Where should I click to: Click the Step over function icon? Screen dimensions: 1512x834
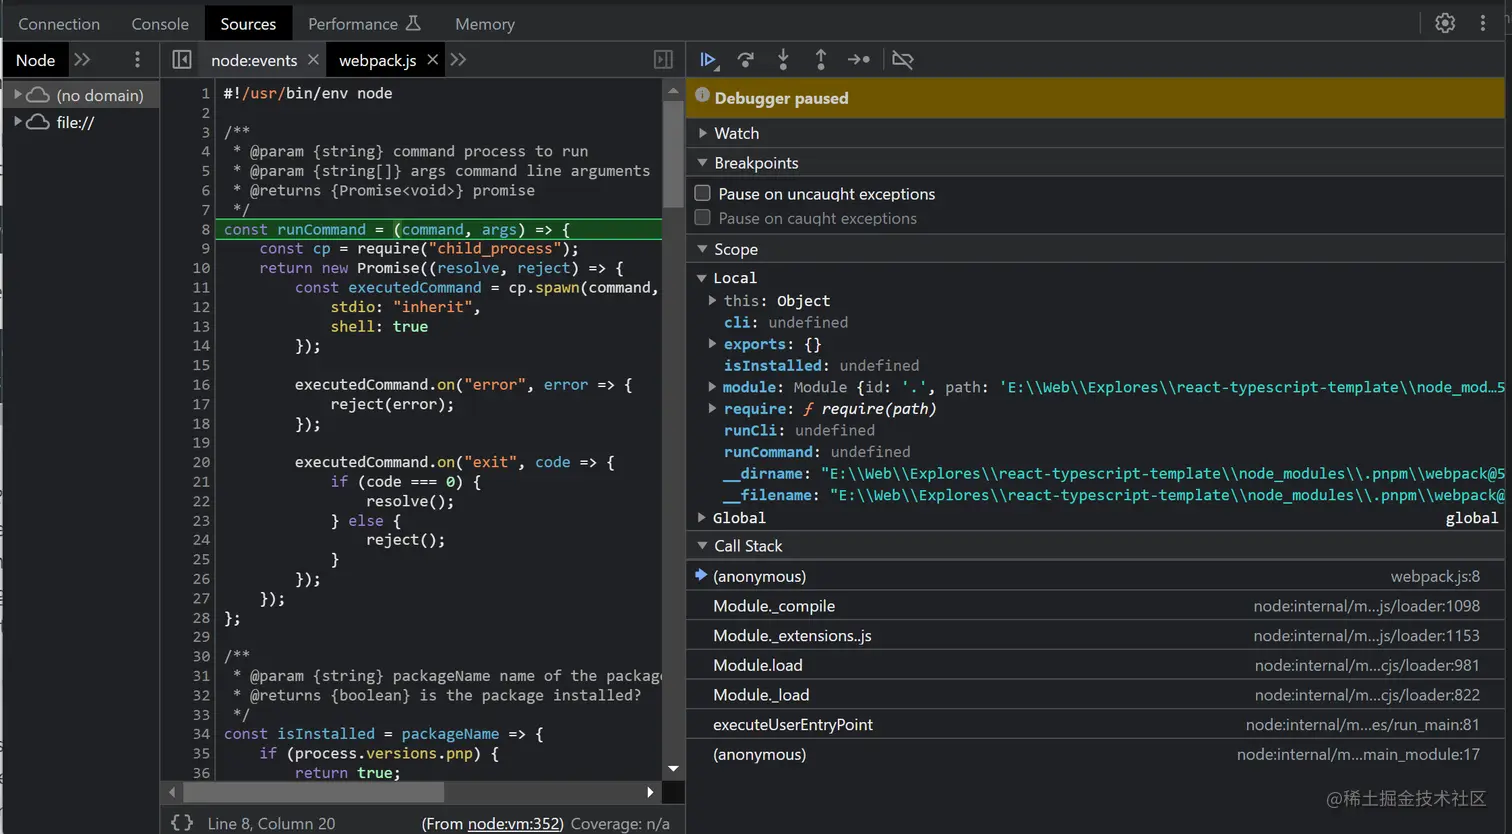[x=745, y=60]
